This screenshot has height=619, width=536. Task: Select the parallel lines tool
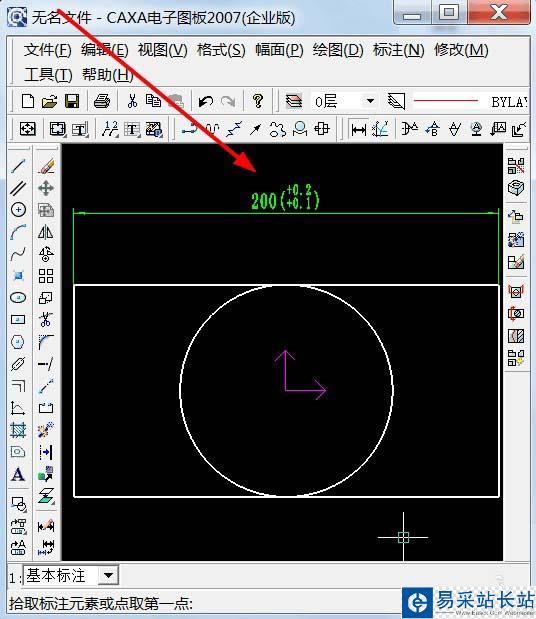18,188
